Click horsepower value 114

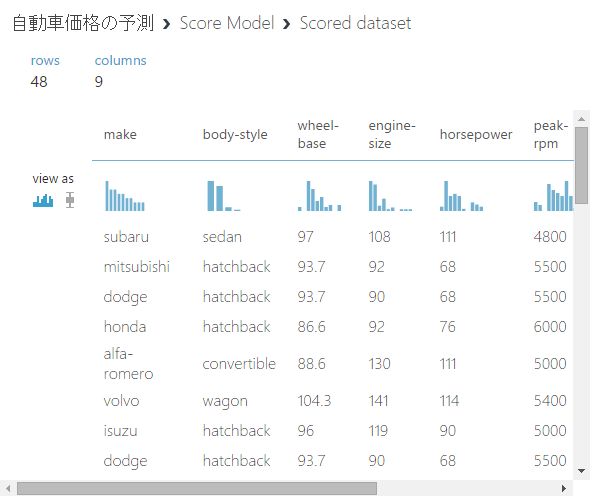click(x=449, y=401)
